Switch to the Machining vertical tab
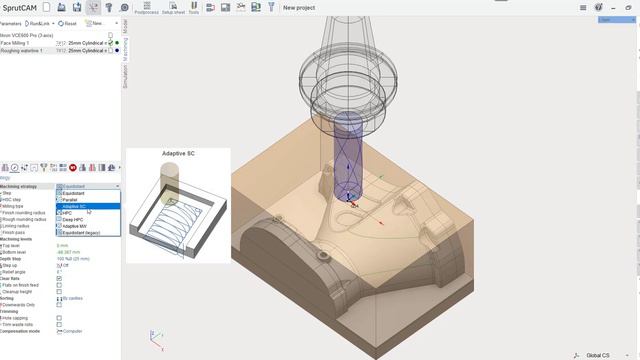Screen dimensions: 640x360 (125, 49)
